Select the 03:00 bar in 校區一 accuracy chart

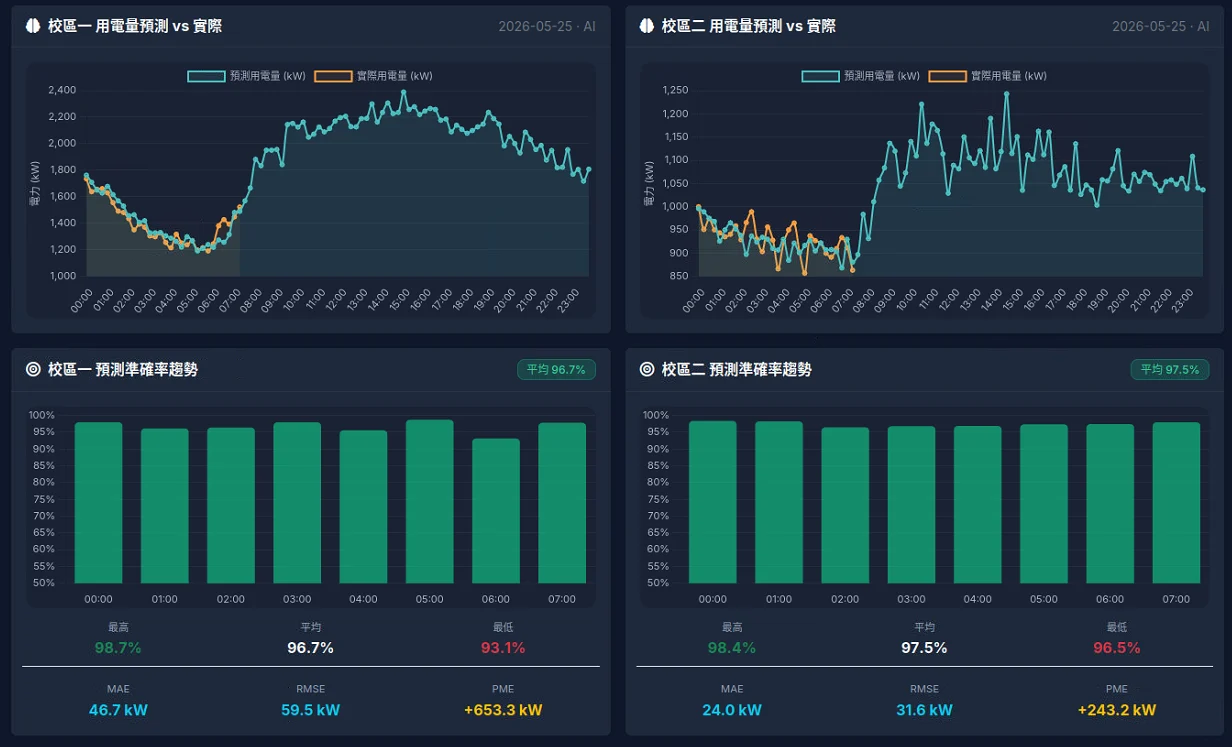pos(297,503)
